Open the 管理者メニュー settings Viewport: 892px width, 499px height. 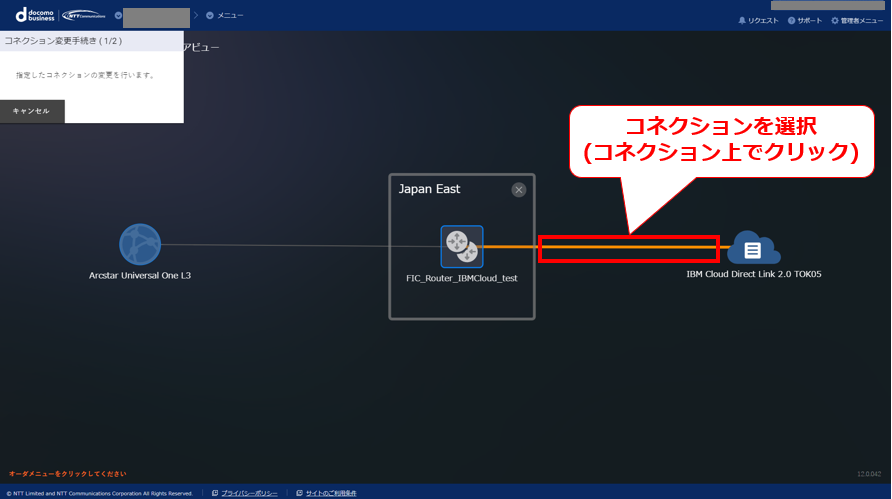[x=857, y=20]
